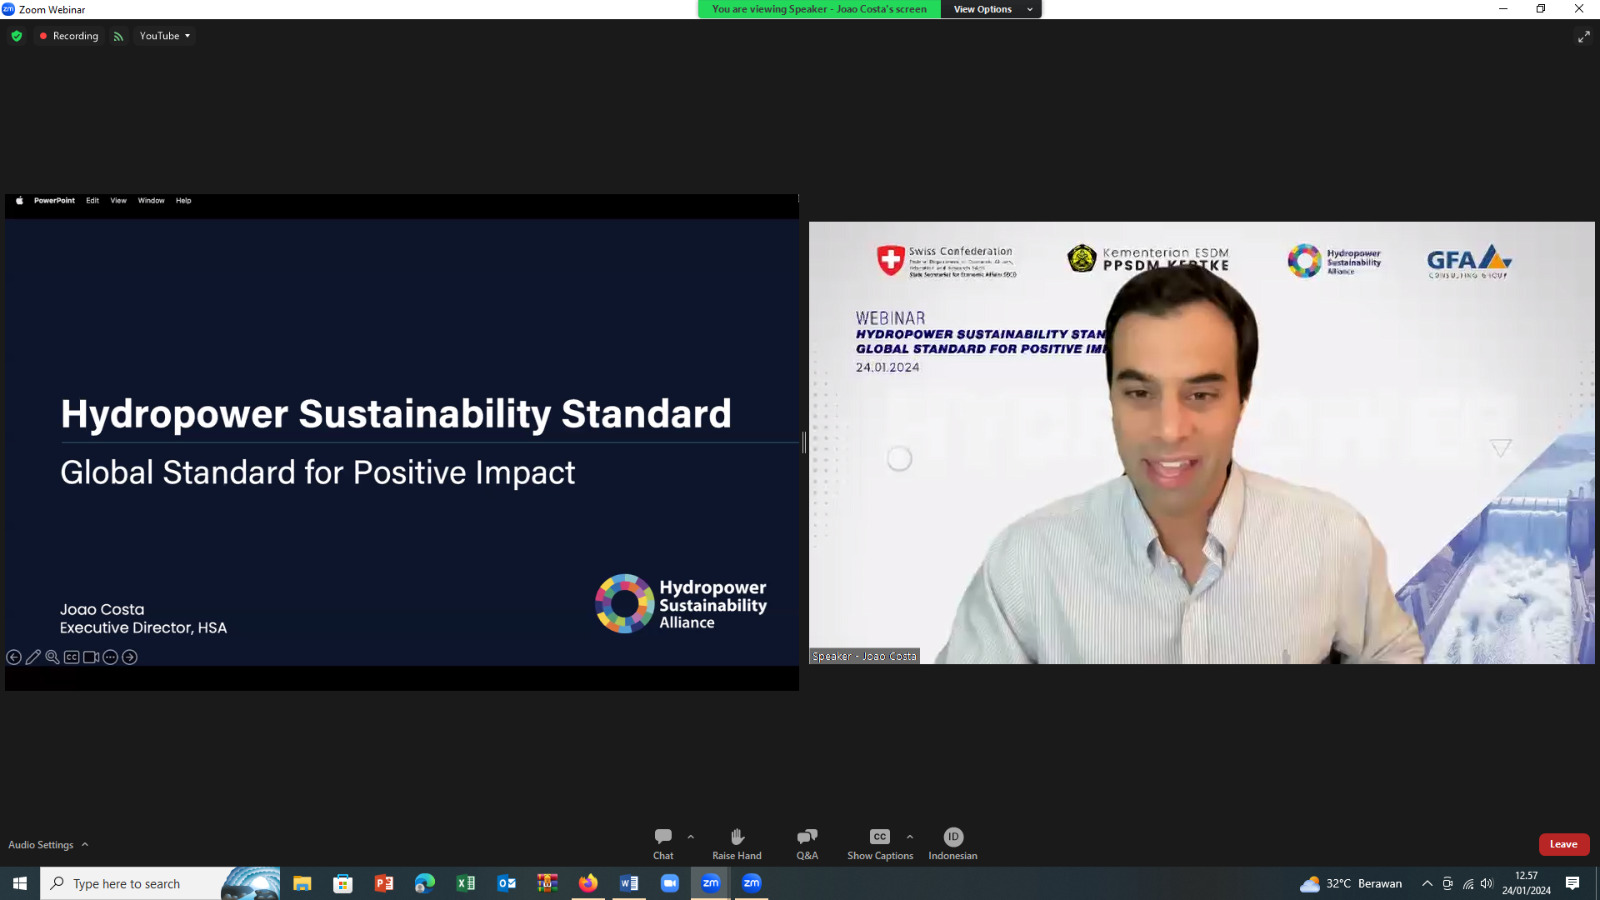Viewport: 1600px width, 900px height.
Task: Open Audio Settings
Action: (x=41, y=845)
